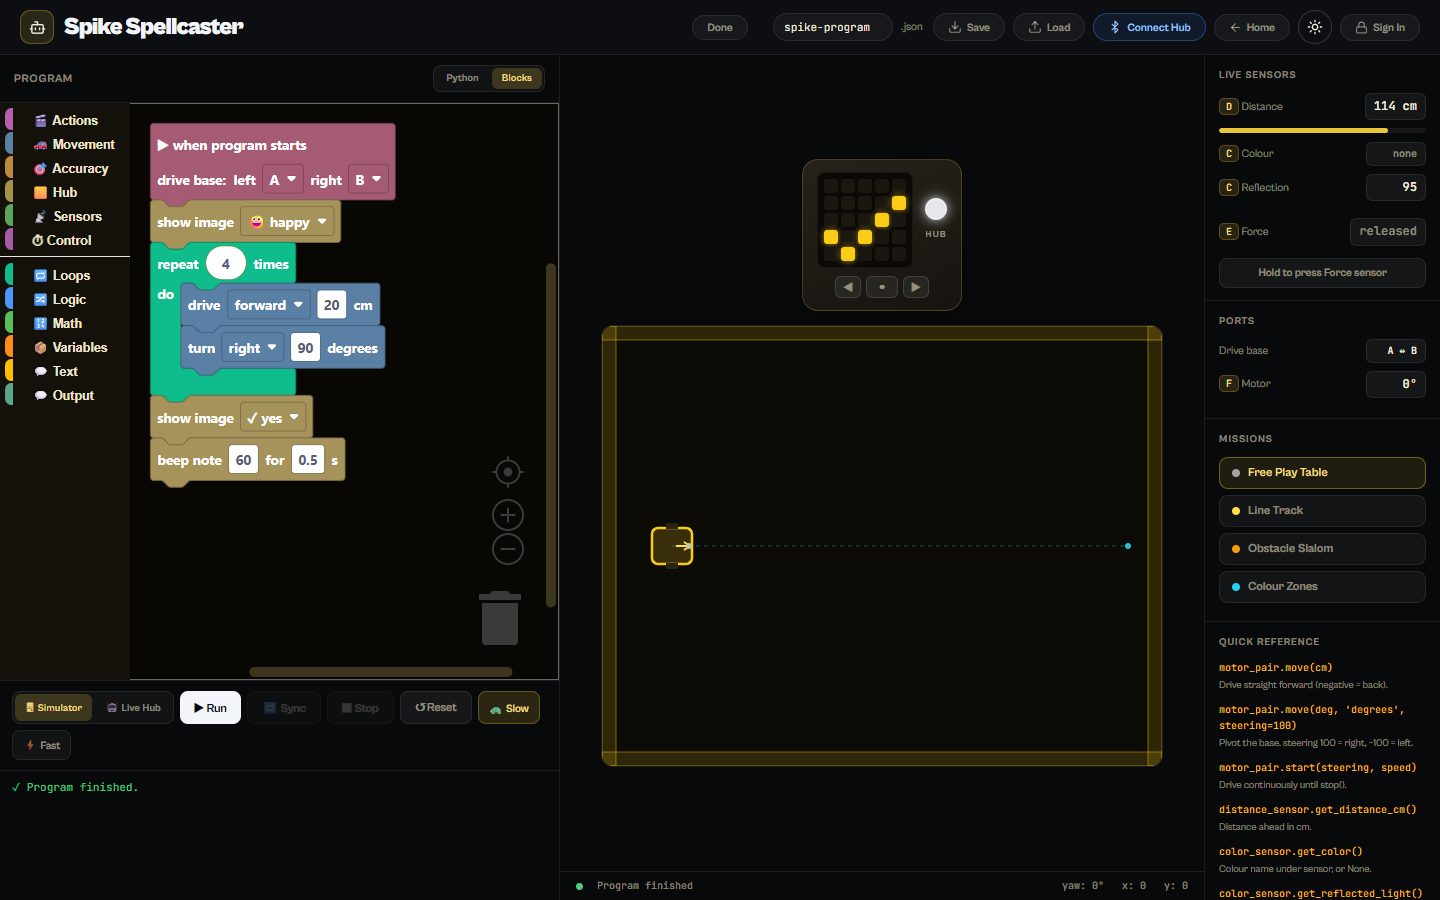Image resolution: width=1440 pixels, height=900 pixels.
Task: Open the left motor port A dropdown
Action: click(283, 180)
